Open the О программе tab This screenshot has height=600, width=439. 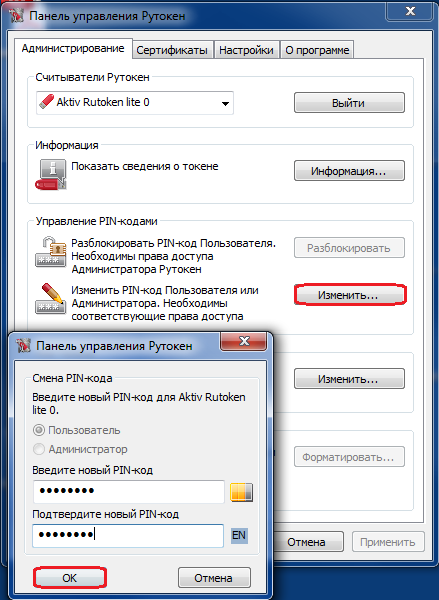(x=317, y=50)
